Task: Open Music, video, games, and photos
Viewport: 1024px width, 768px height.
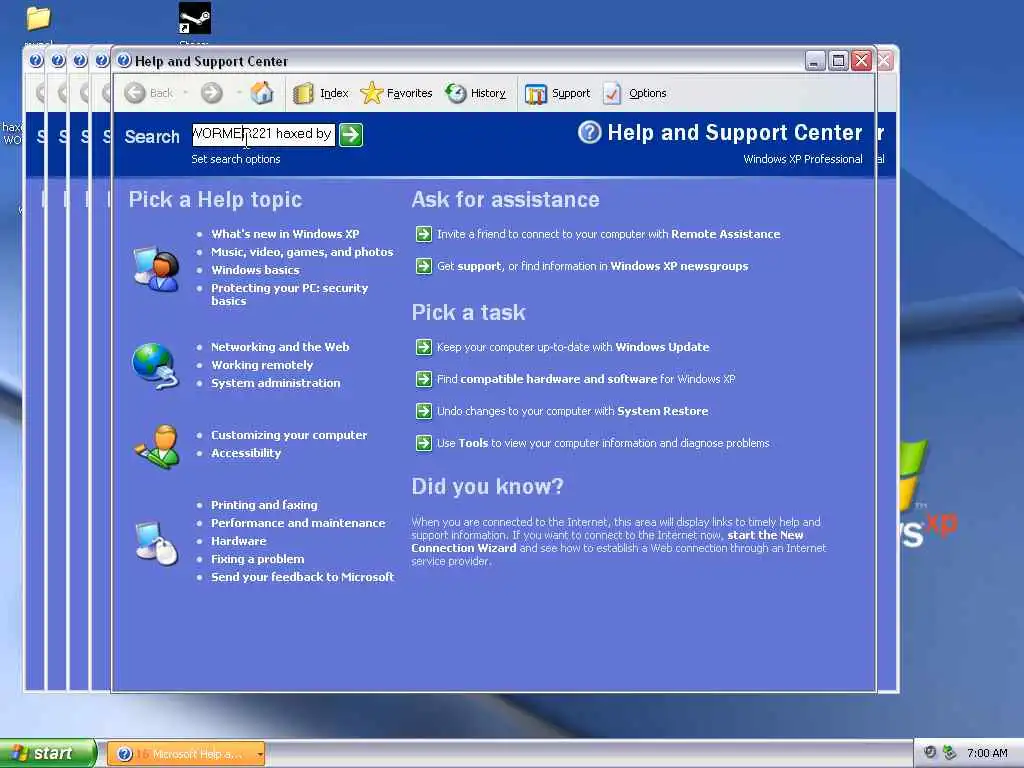Action: point(302,252)
